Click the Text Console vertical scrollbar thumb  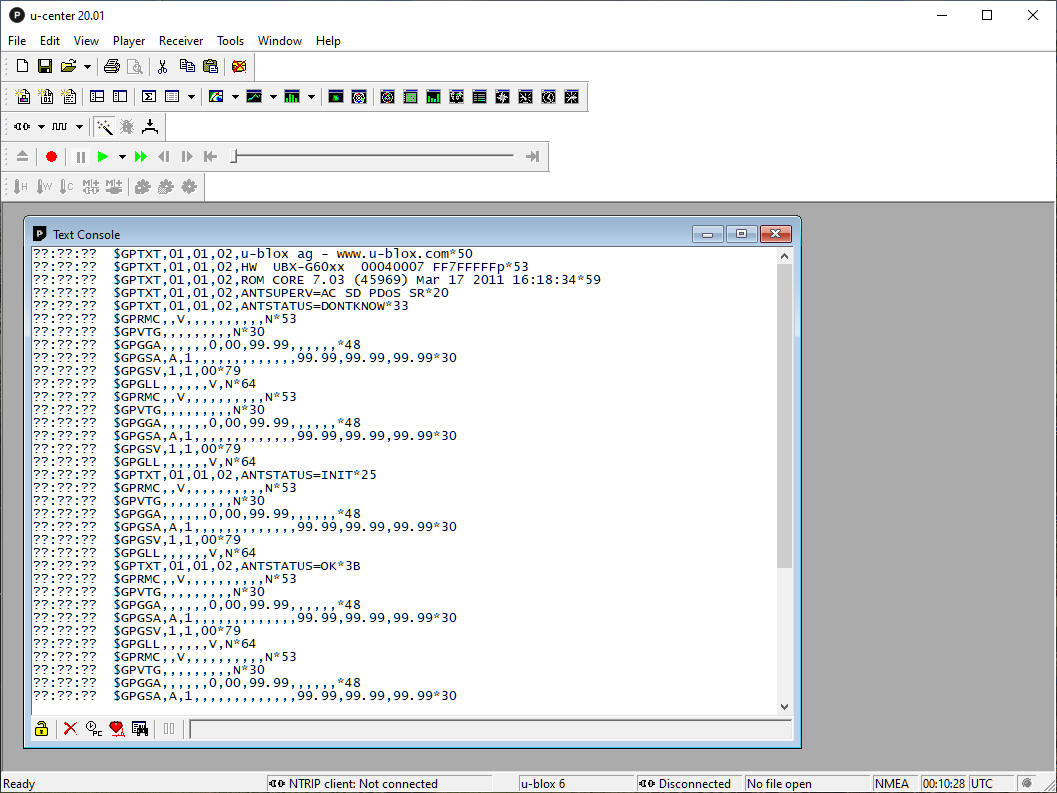(x=784, y=415)
